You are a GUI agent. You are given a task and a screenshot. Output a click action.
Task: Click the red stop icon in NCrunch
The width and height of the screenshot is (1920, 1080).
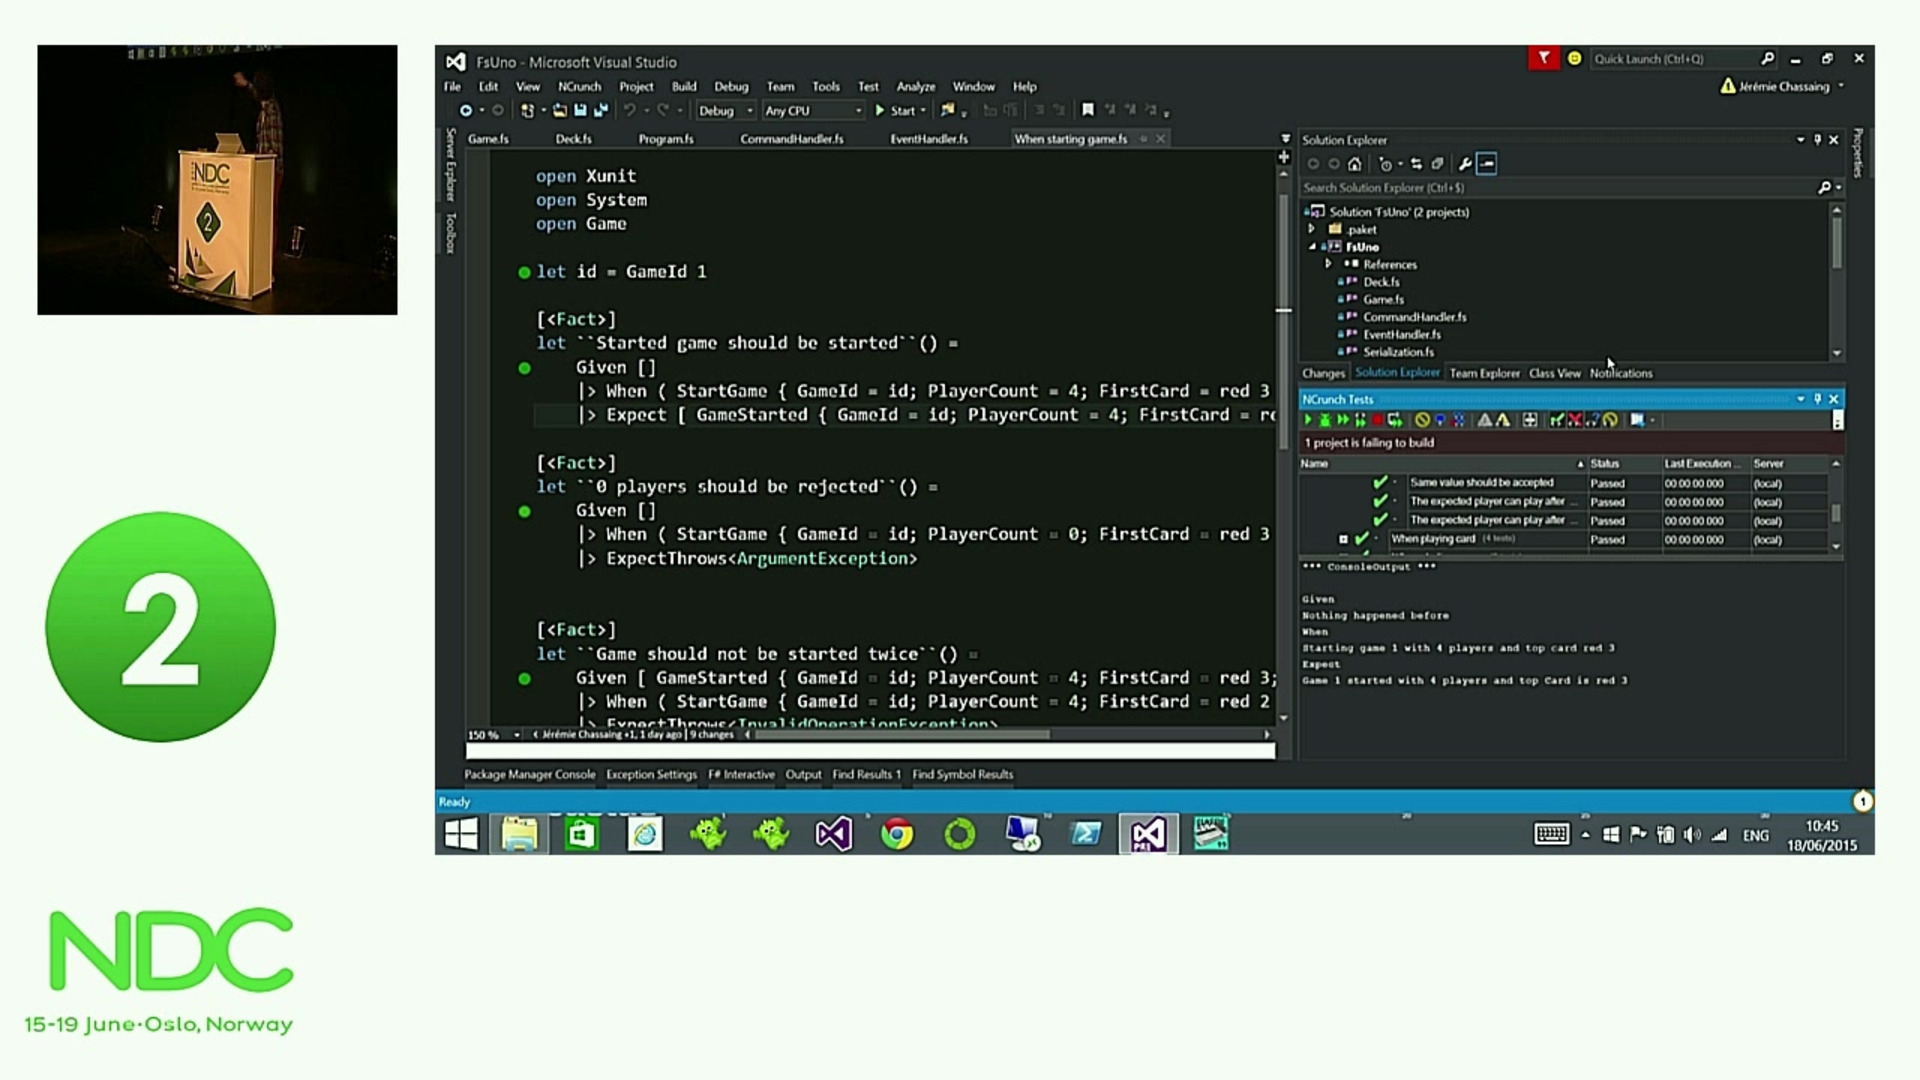pos(1377,421)
